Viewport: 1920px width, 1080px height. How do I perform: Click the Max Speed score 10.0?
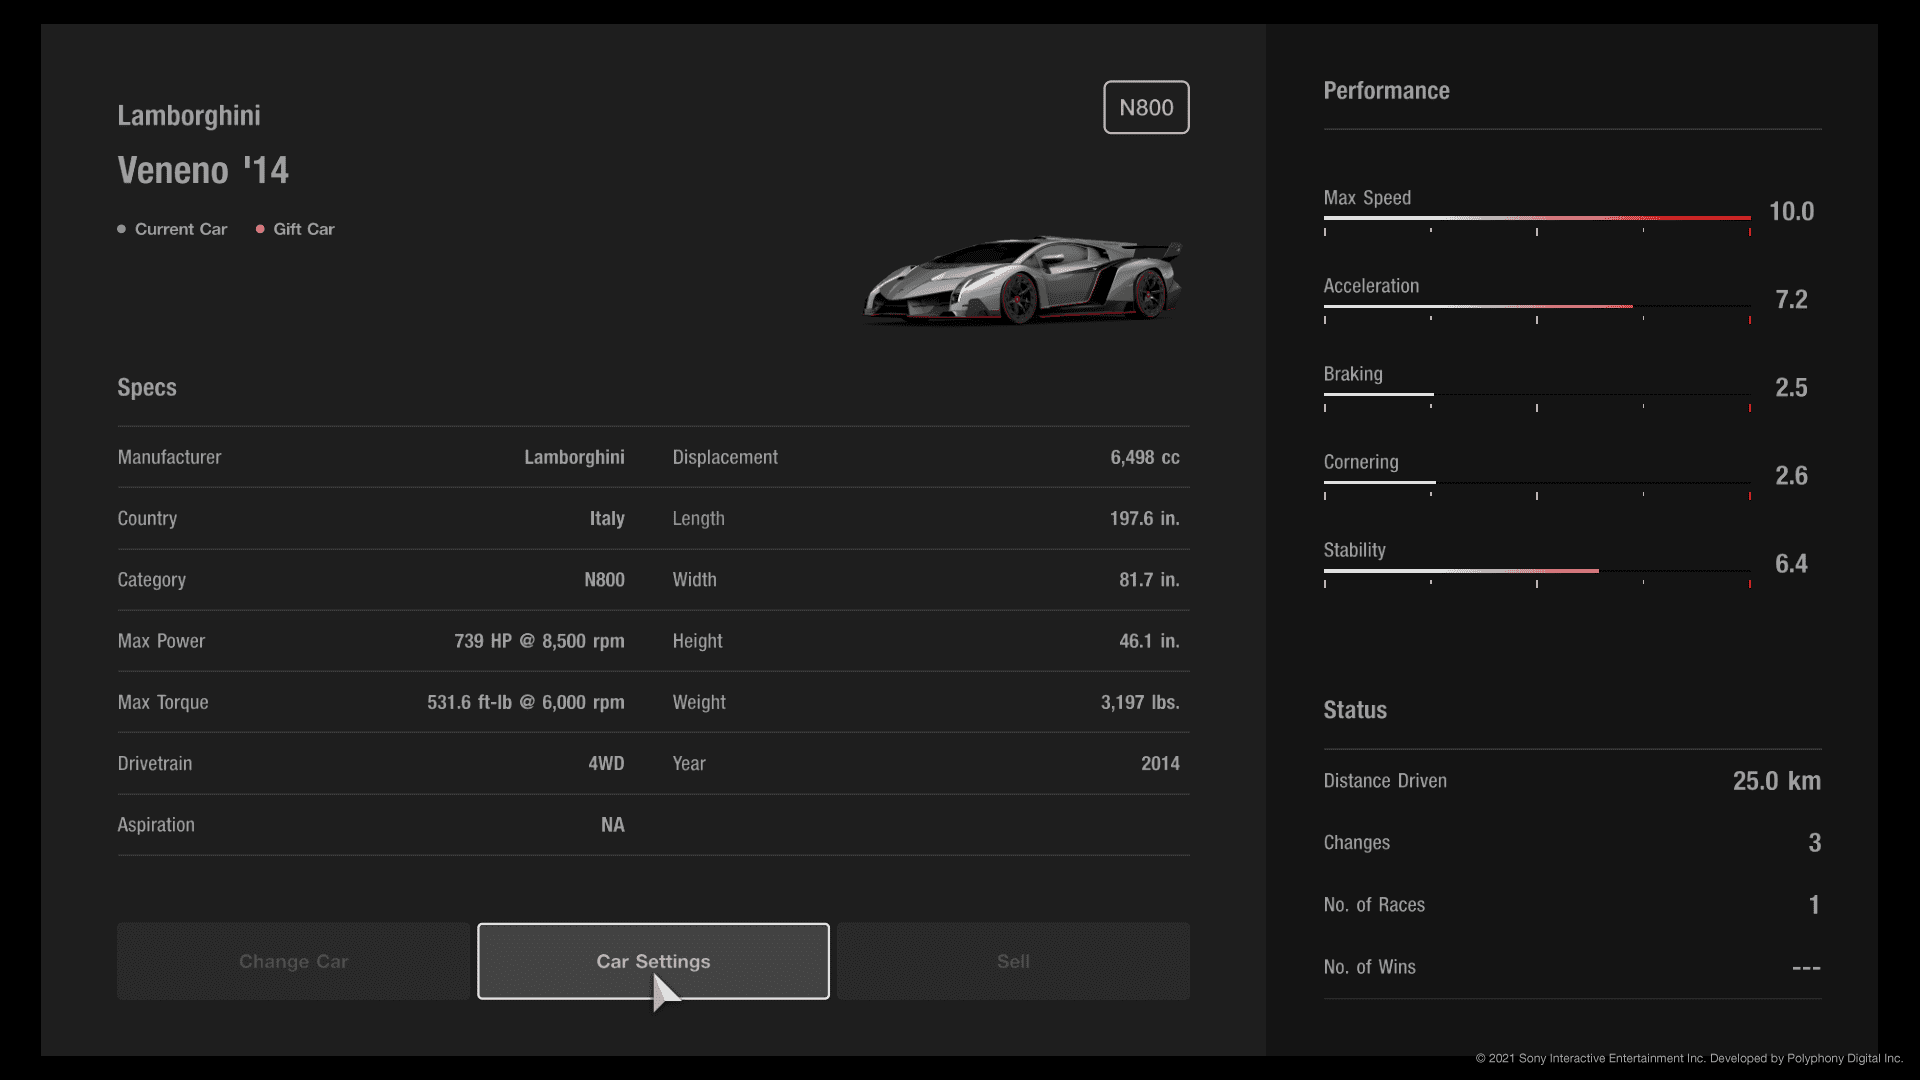1791,212
